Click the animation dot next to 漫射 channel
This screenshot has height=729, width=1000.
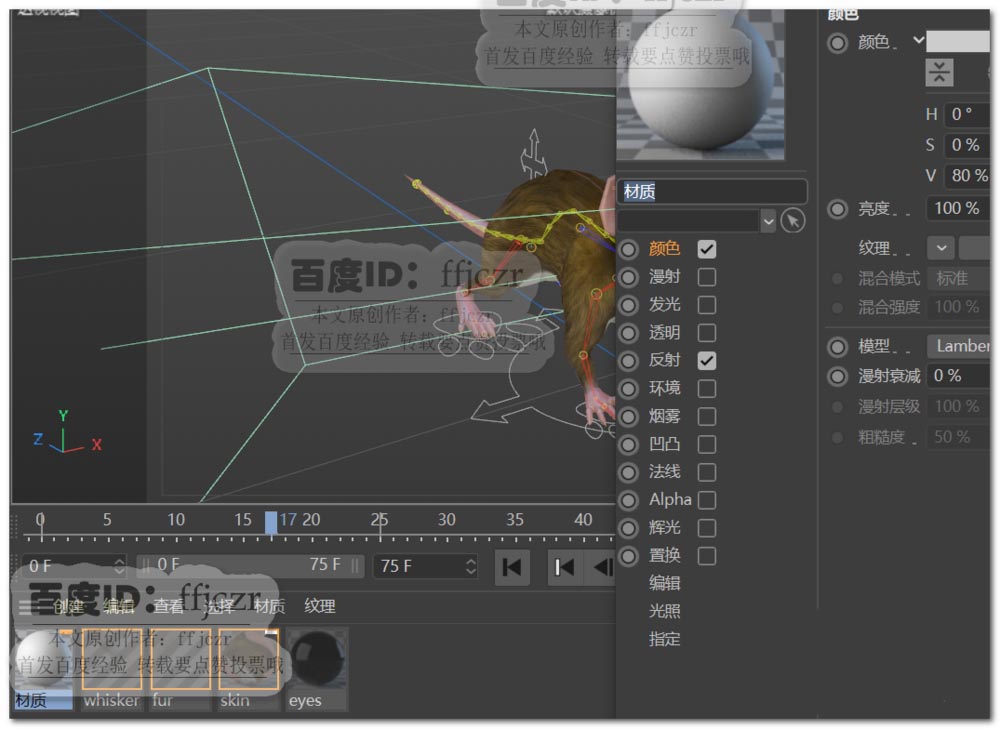(x=628, y=277)
